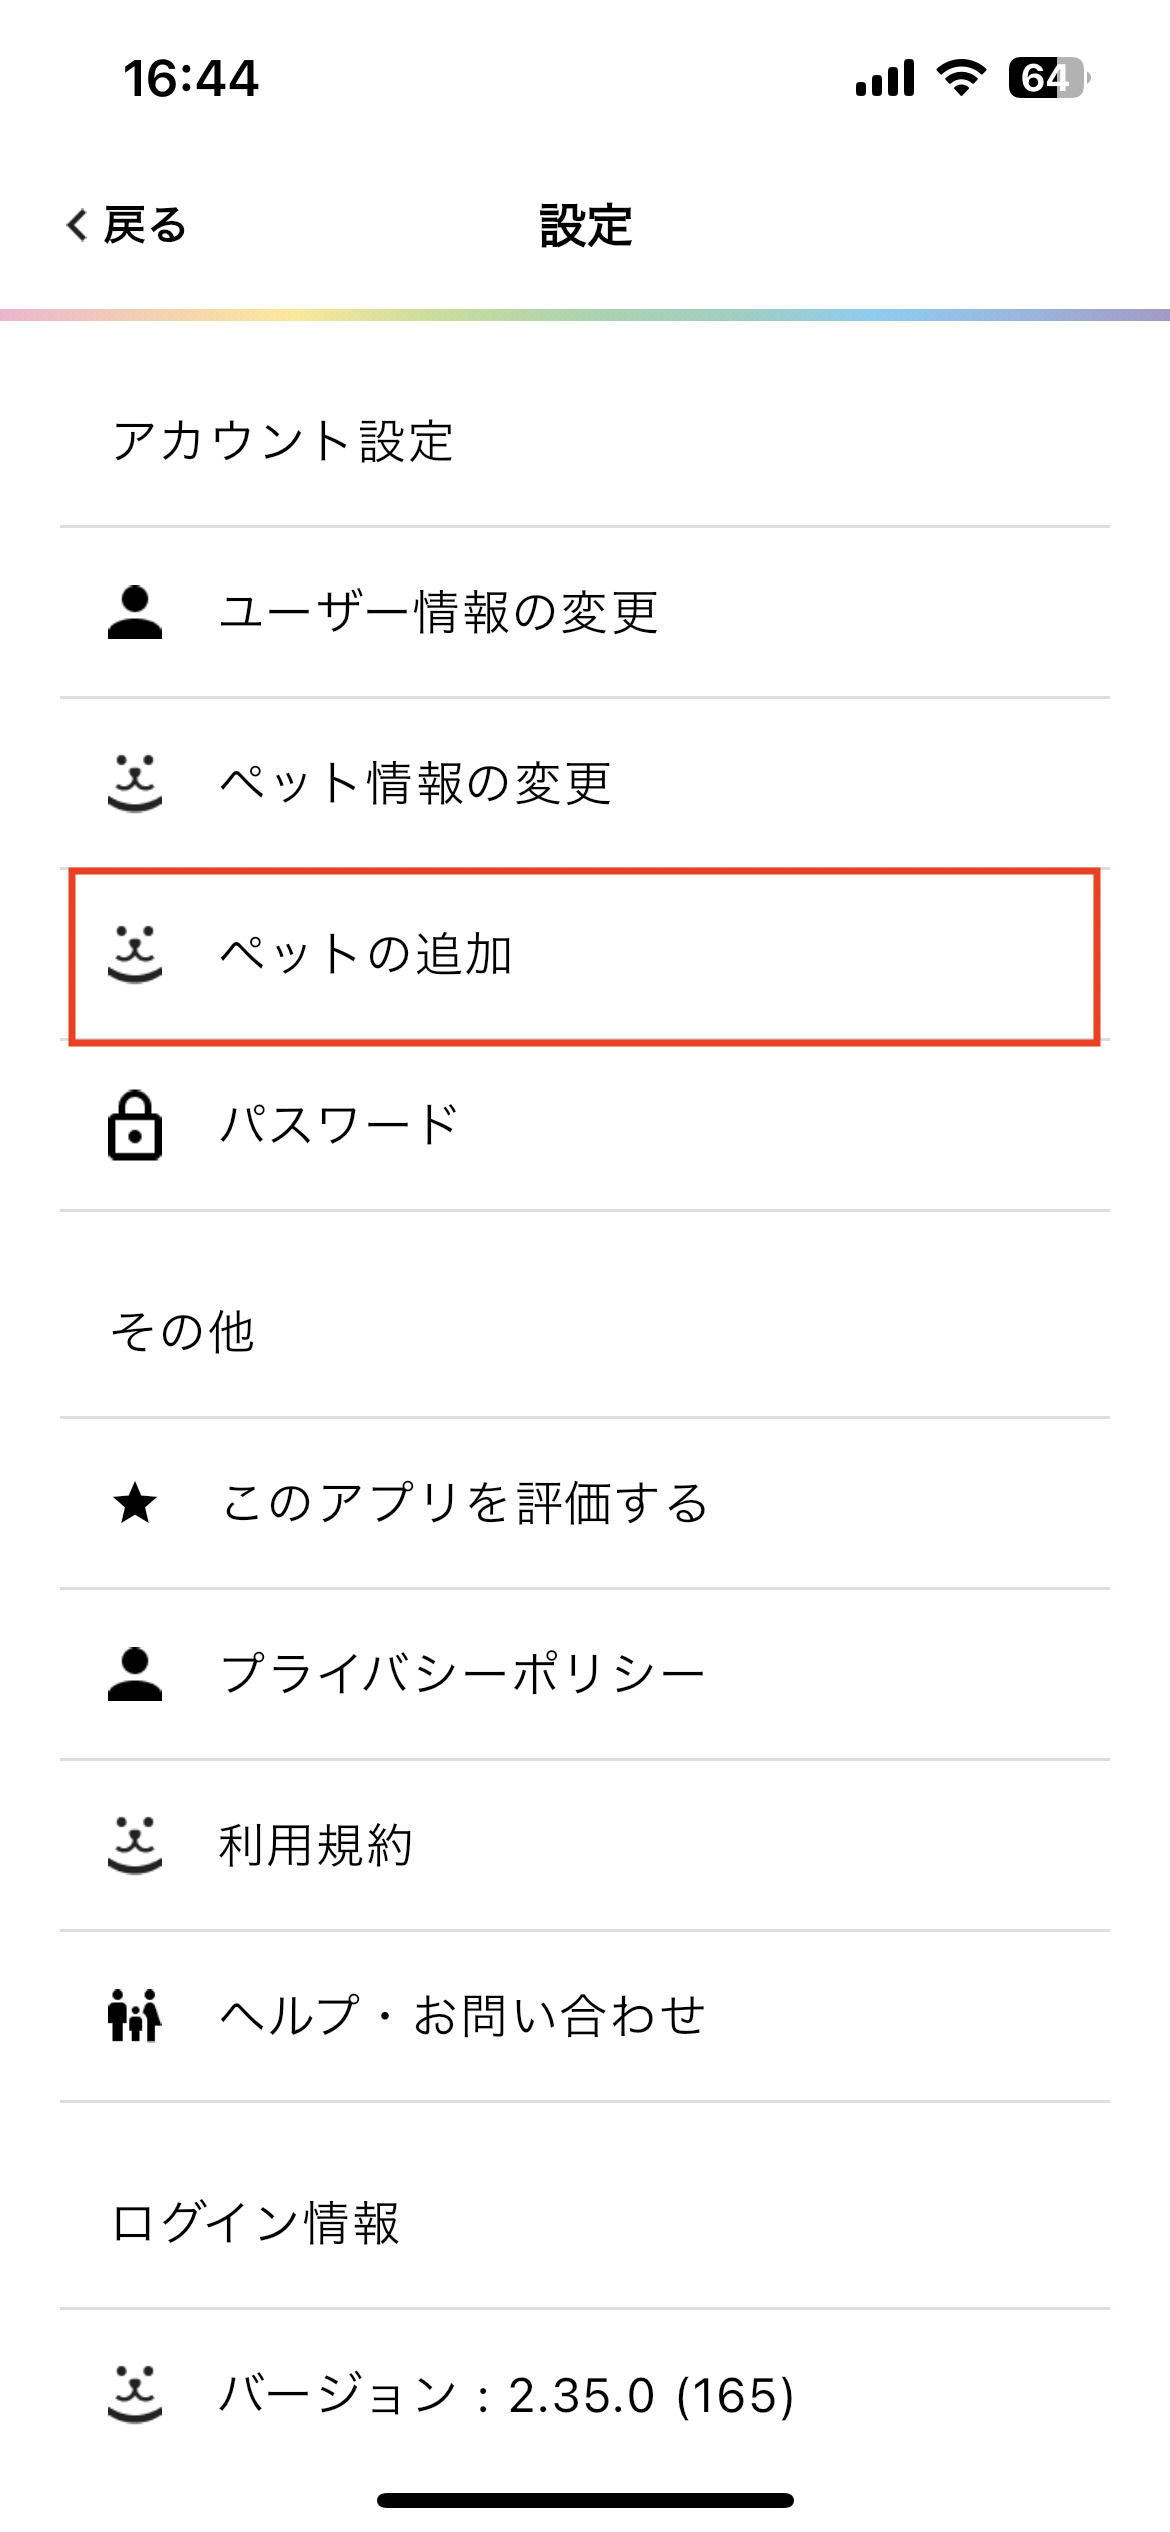Tap the pet face icon beside ペット情報の変更
1170x2532 pixels.
coord(135,783)
